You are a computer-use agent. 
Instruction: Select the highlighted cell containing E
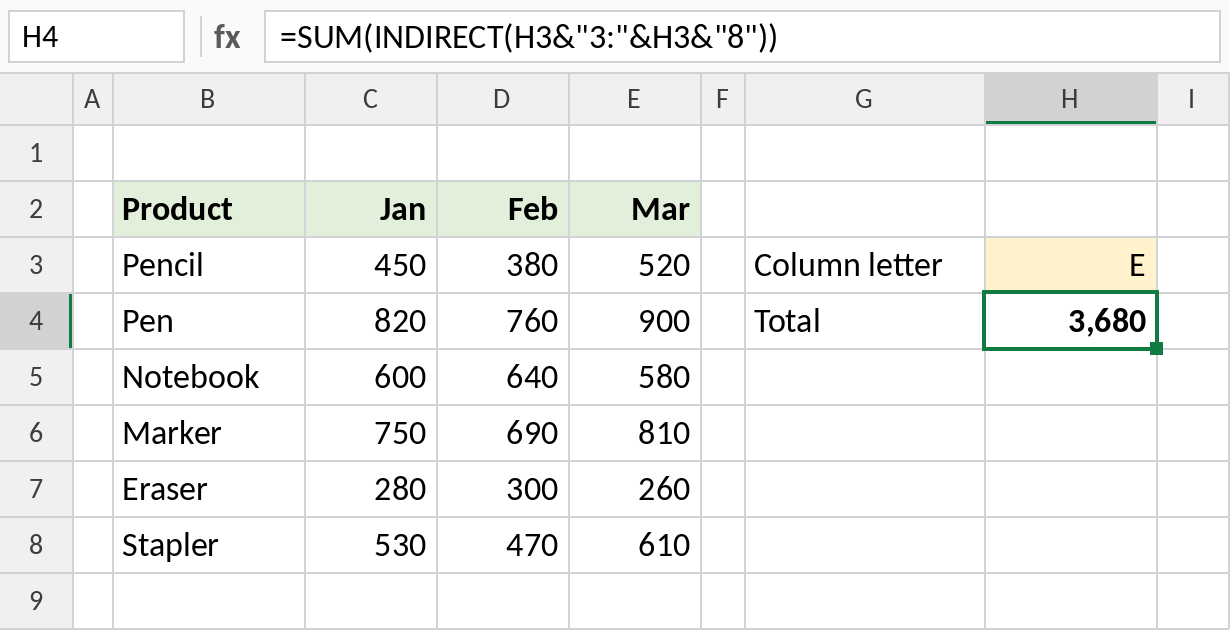(x=1071, y=265)
